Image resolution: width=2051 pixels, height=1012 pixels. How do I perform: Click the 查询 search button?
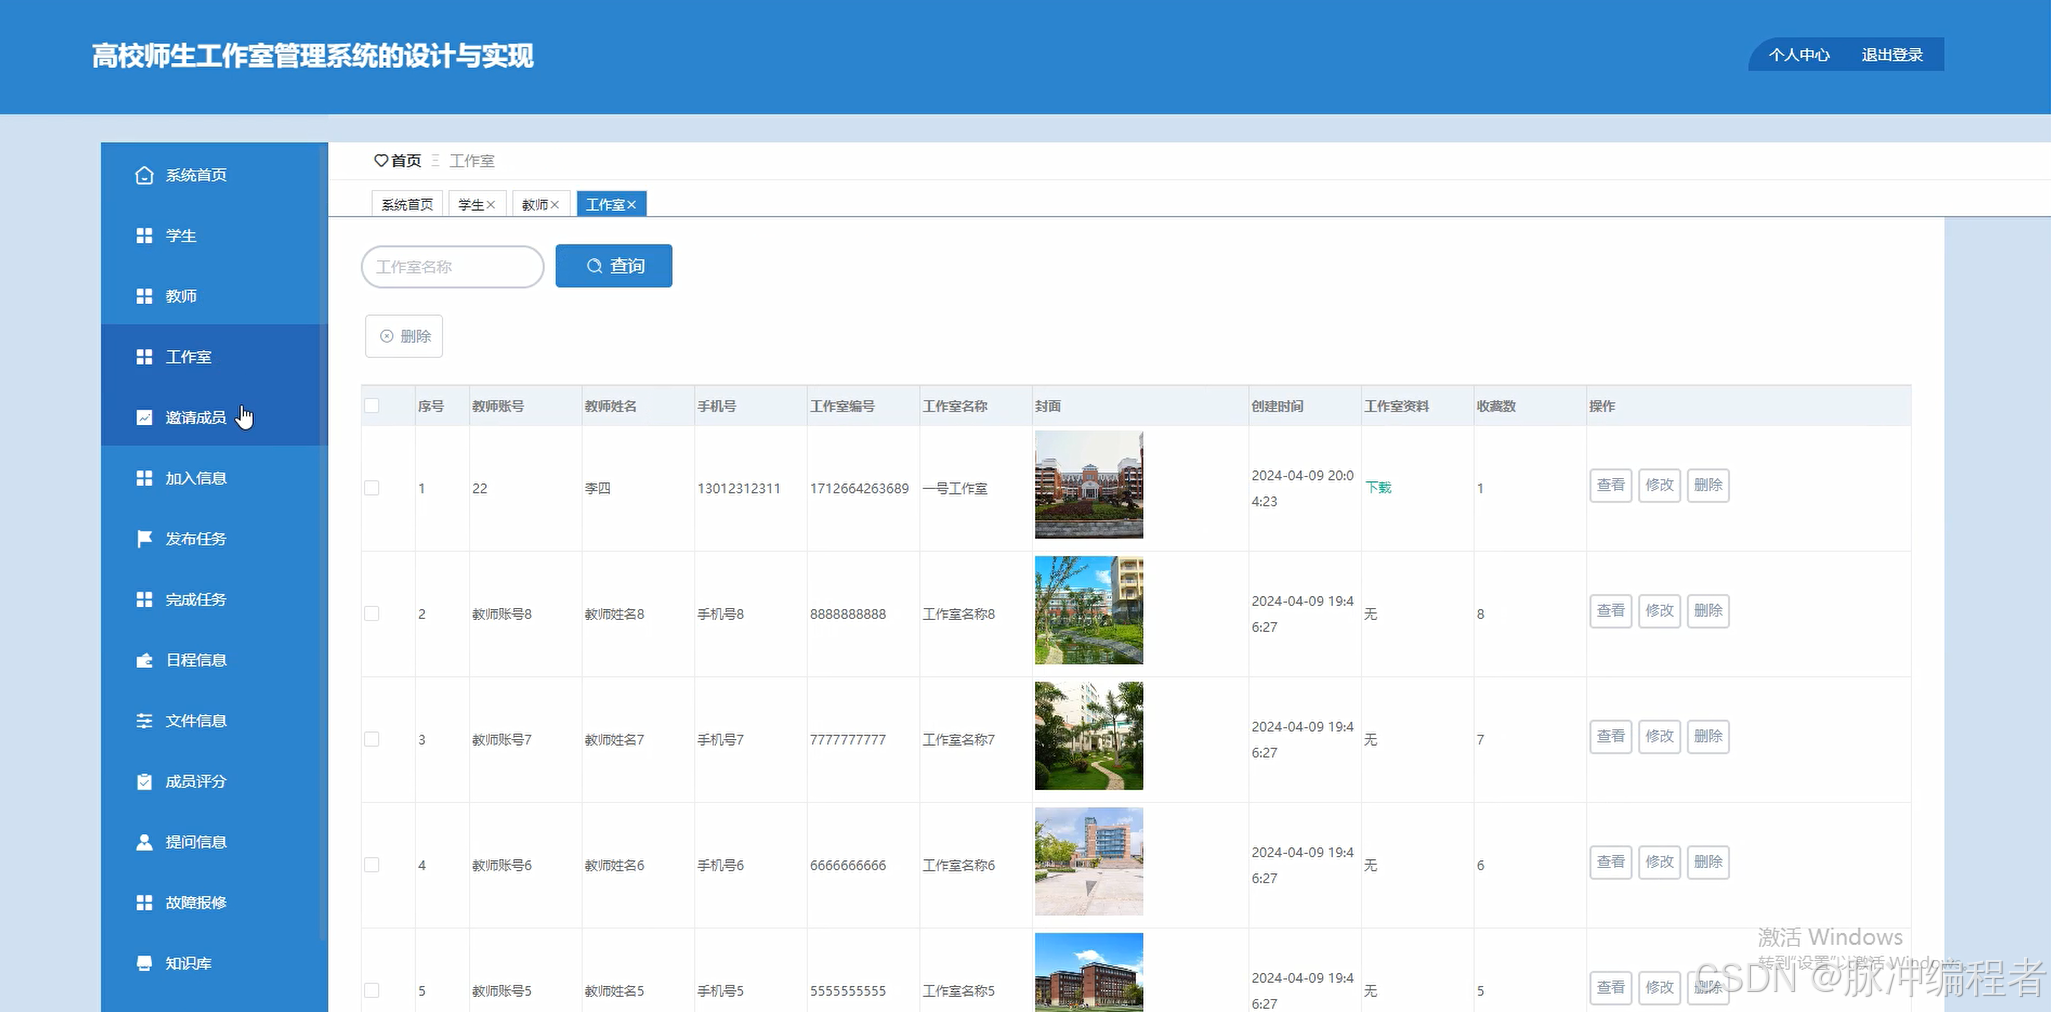[x=614, y=266]
